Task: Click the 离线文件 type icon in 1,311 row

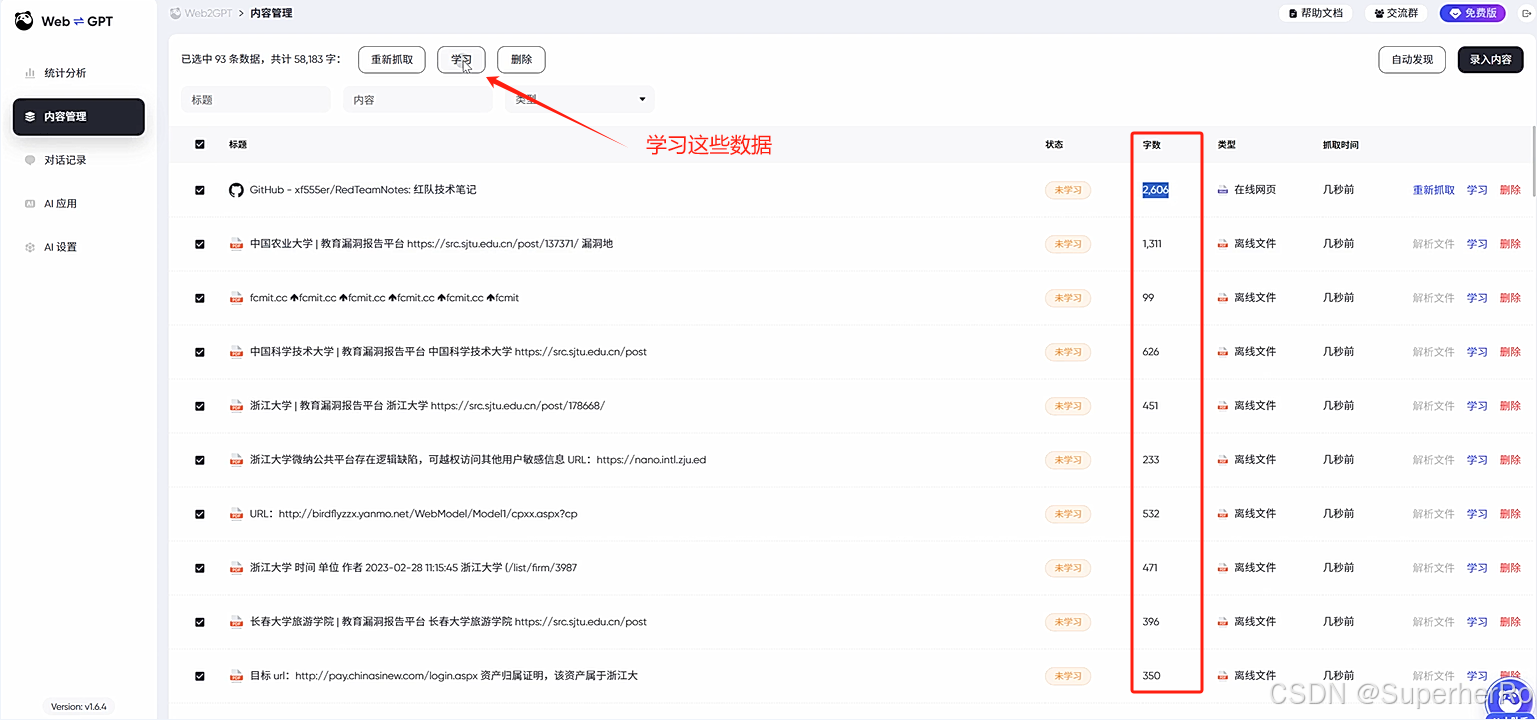Action: [1222, 244]
